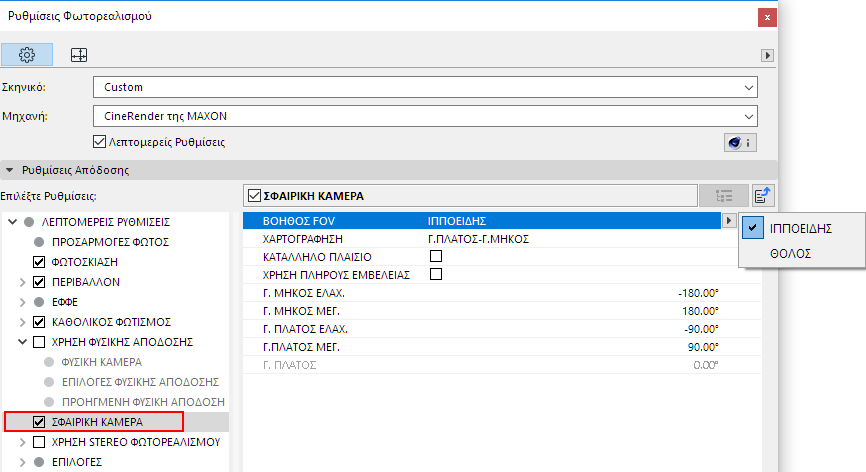Enable ΧΡΗΣΗ ΠΛΗΡΟΥΣ ΕΜΒΕΛΕΙΑΣ checkbox
866x472 pixels.
(x=436, y=274)
